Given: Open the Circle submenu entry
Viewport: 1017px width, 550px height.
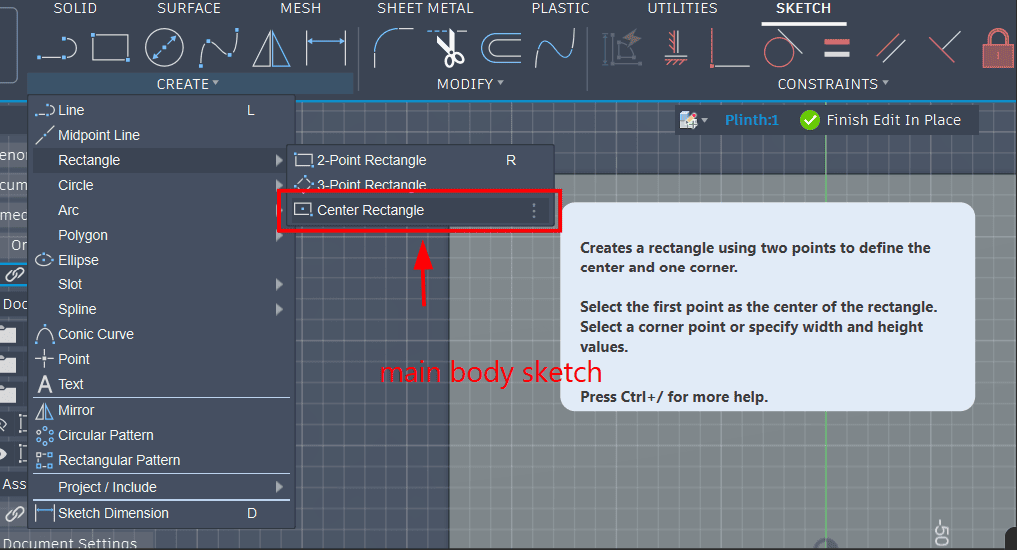Looking at the screenshot, I should (162, 185).
